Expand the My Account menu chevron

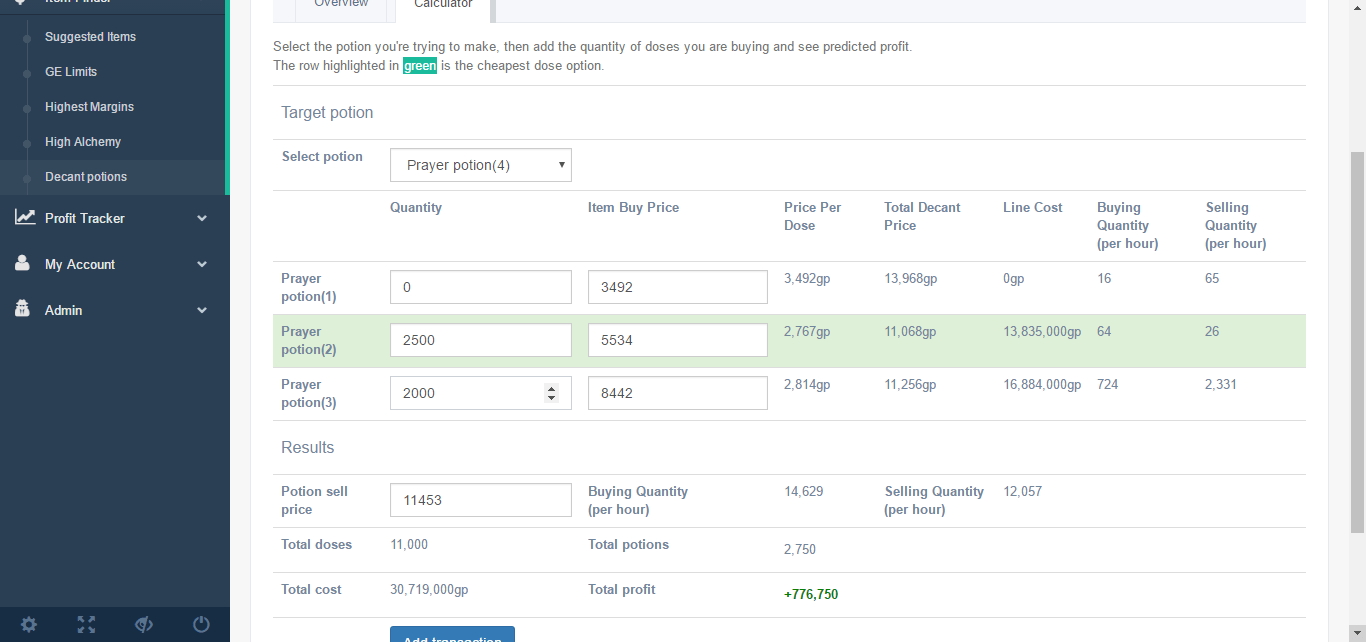[x=202, y=264]
